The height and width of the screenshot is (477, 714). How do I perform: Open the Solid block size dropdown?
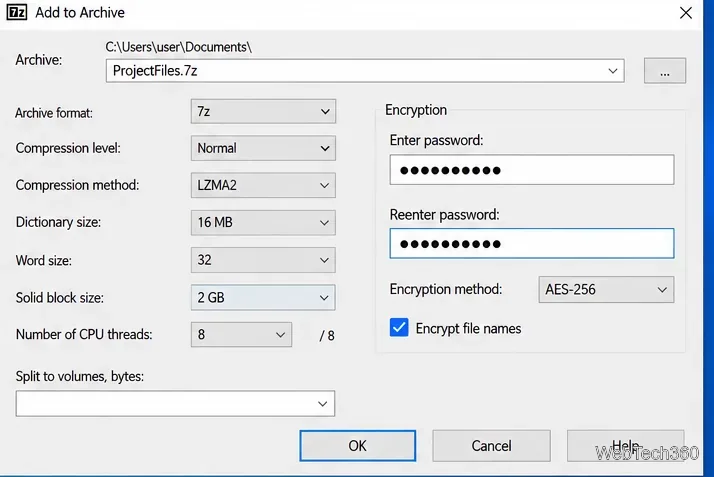263,298
